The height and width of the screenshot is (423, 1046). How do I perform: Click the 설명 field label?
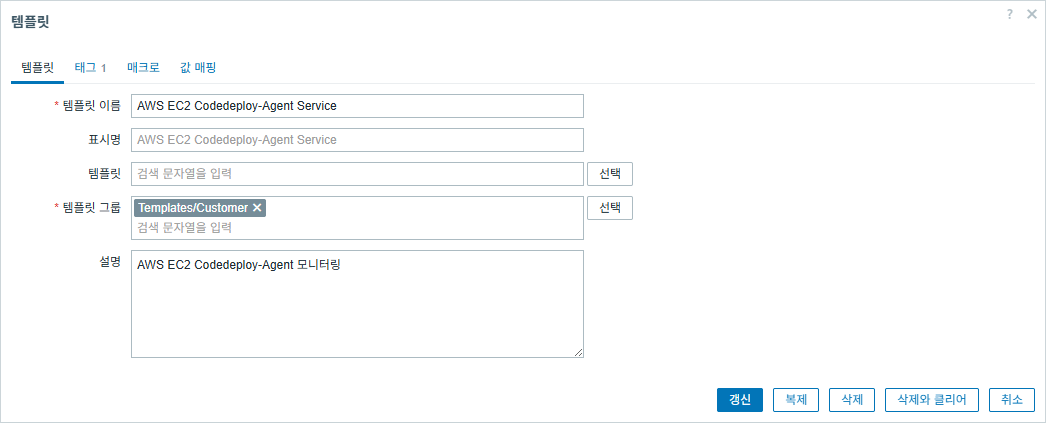click(x=109, y=262)
